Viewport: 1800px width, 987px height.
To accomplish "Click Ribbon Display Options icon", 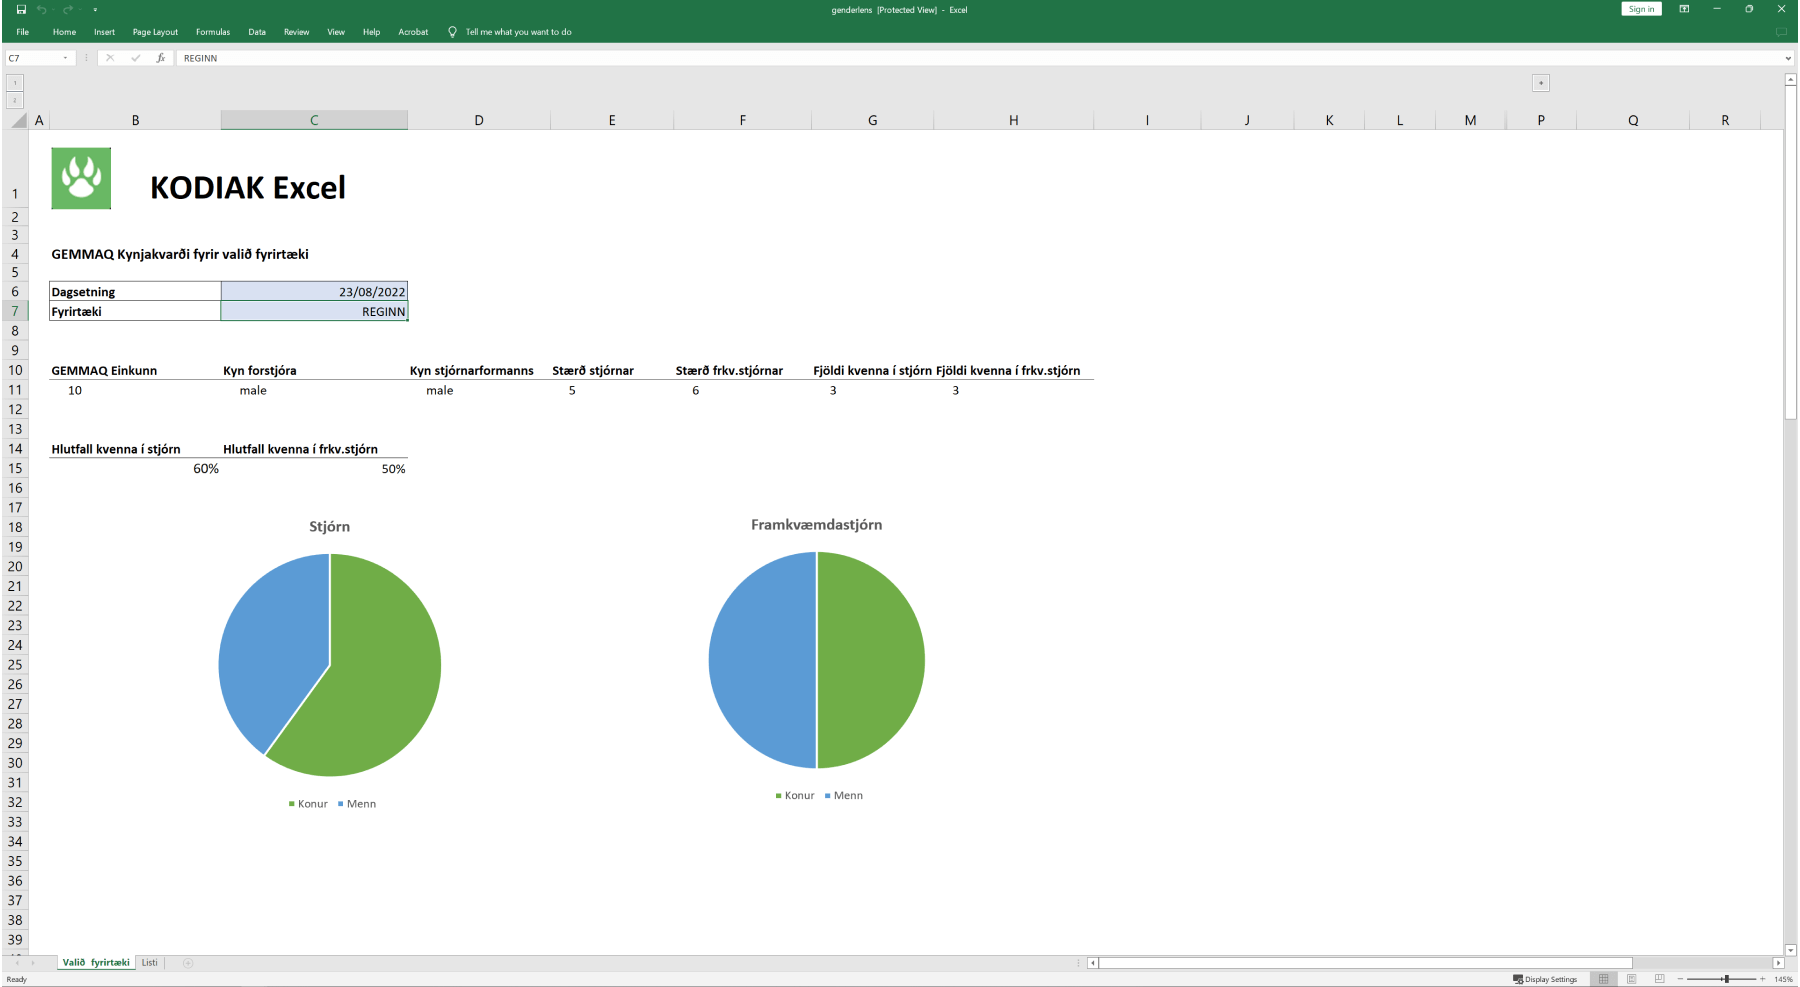I will pos(1684,9).
